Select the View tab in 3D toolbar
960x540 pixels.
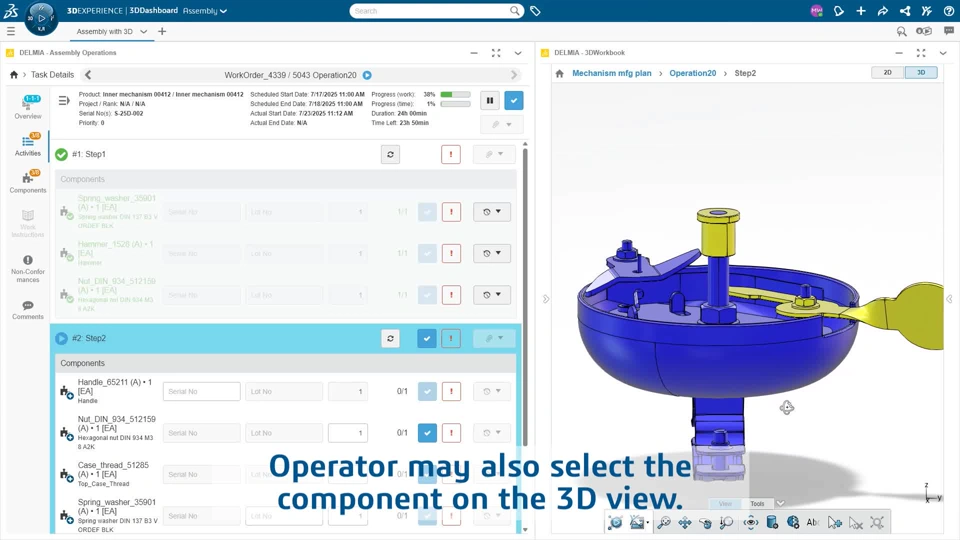tap(725, 504)
